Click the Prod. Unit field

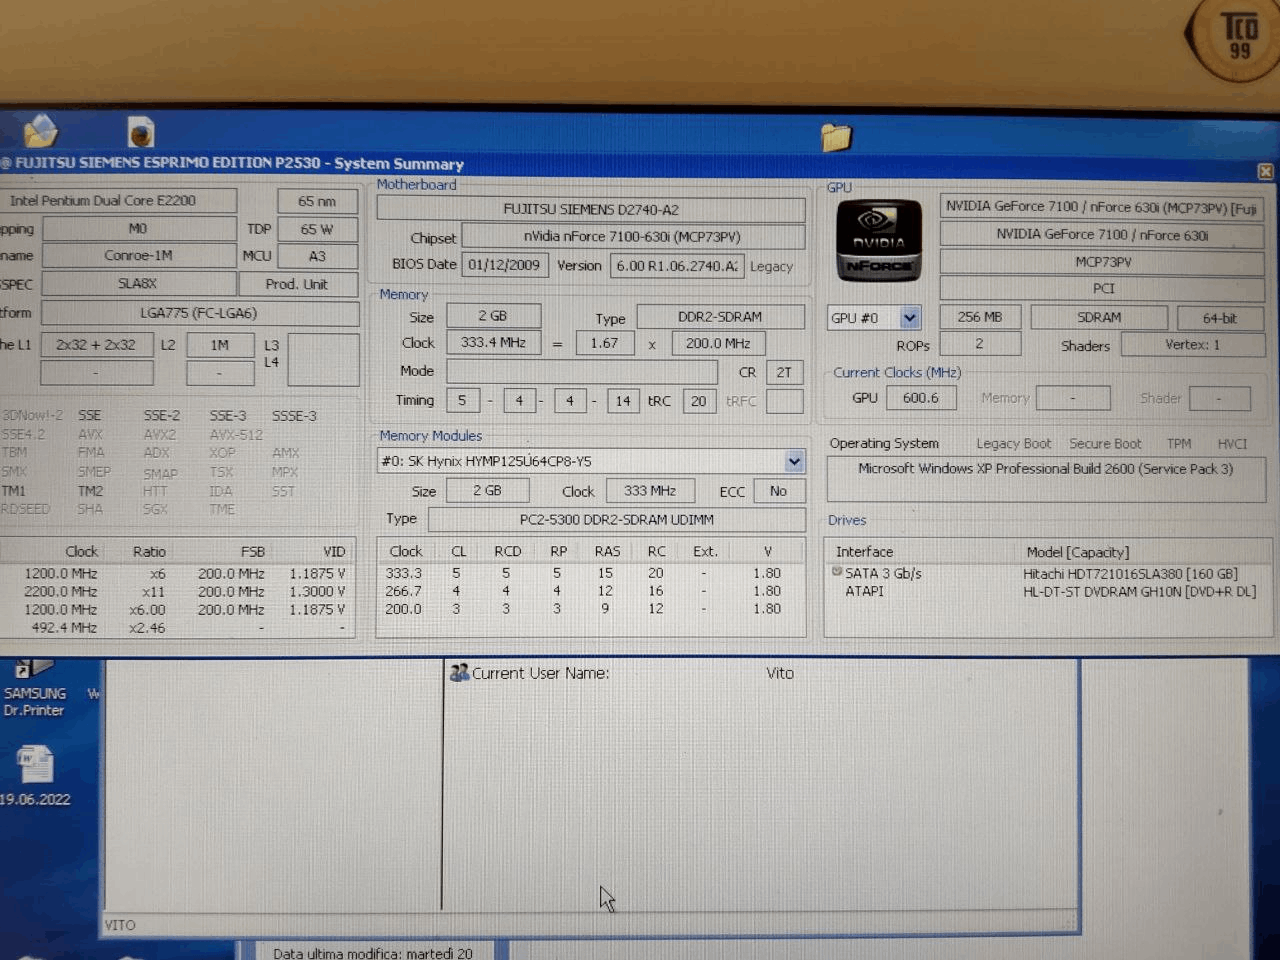297,284
